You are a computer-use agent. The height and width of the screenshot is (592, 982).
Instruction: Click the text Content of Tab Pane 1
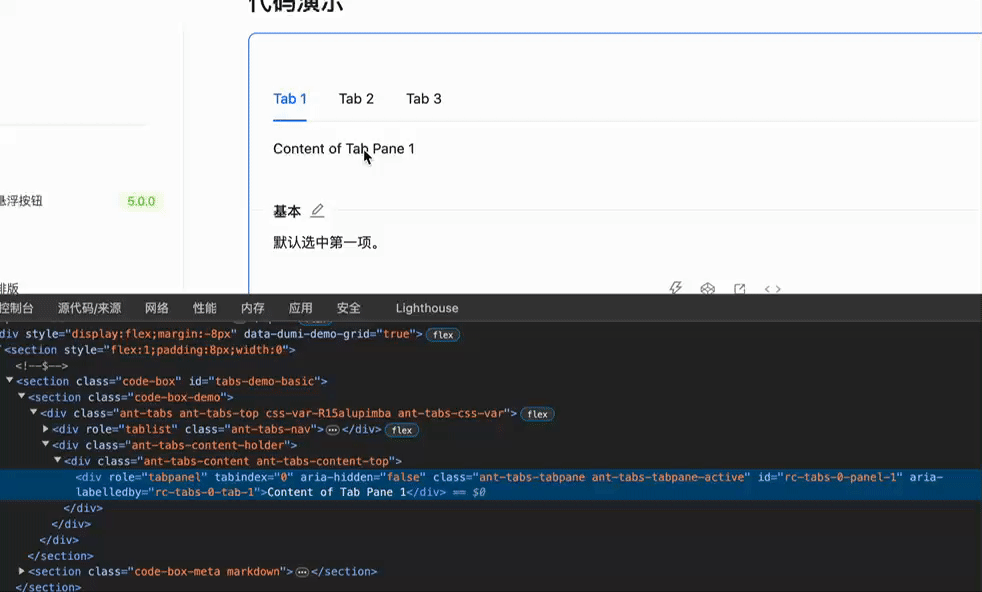pyautogui.click(x=344, y=148)
